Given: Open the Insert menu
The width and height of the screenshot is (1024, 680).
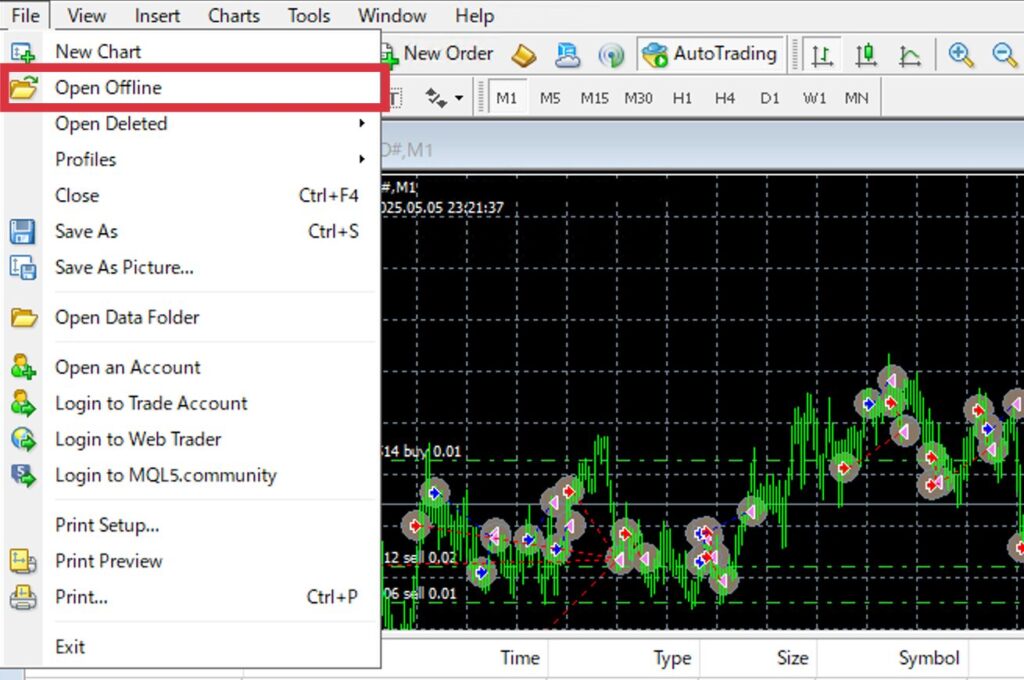Looking at the screenshot, I should click(157, 15).
